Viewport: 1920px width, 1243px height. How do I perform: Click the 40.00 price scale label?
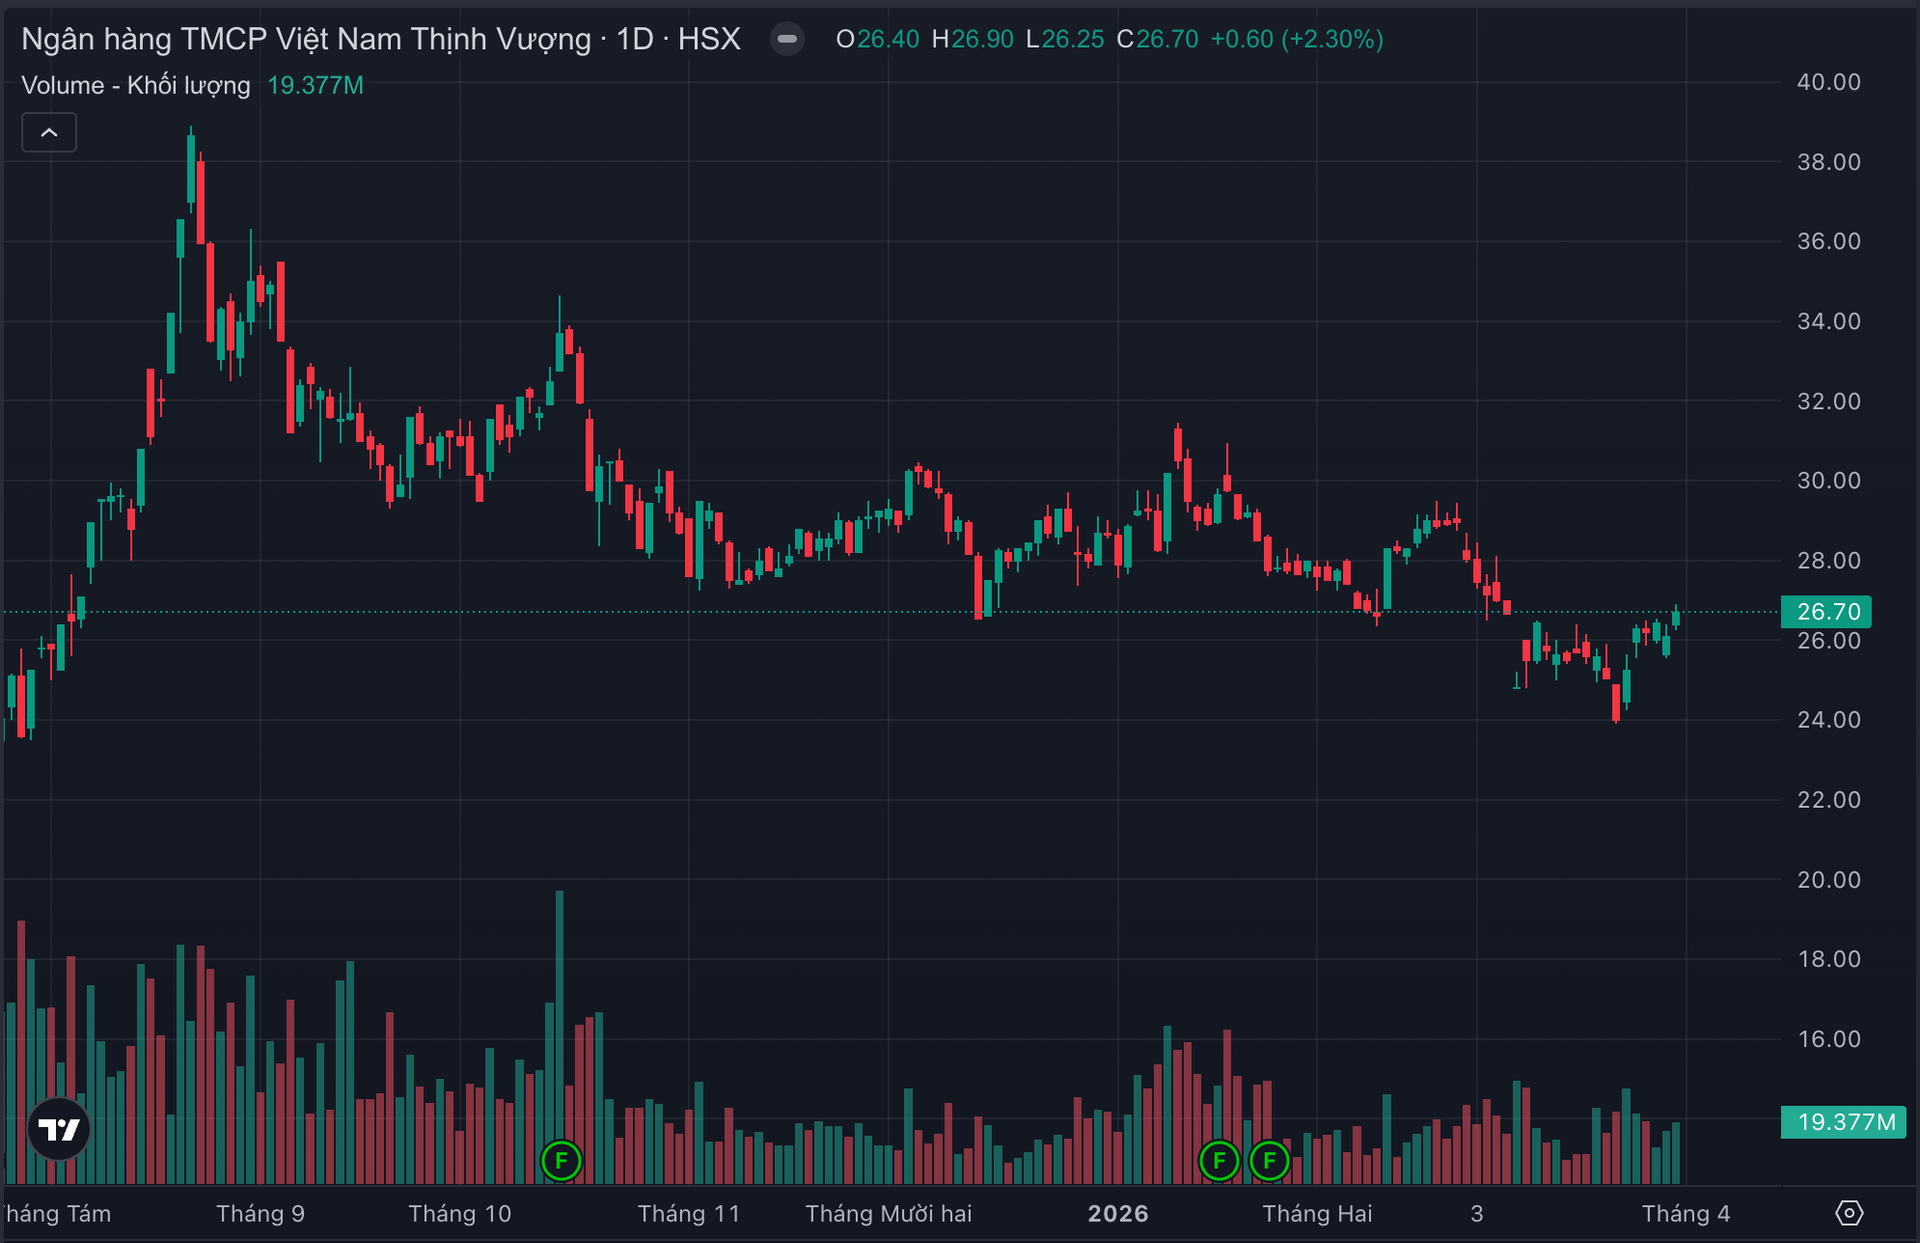(1828, 82)
